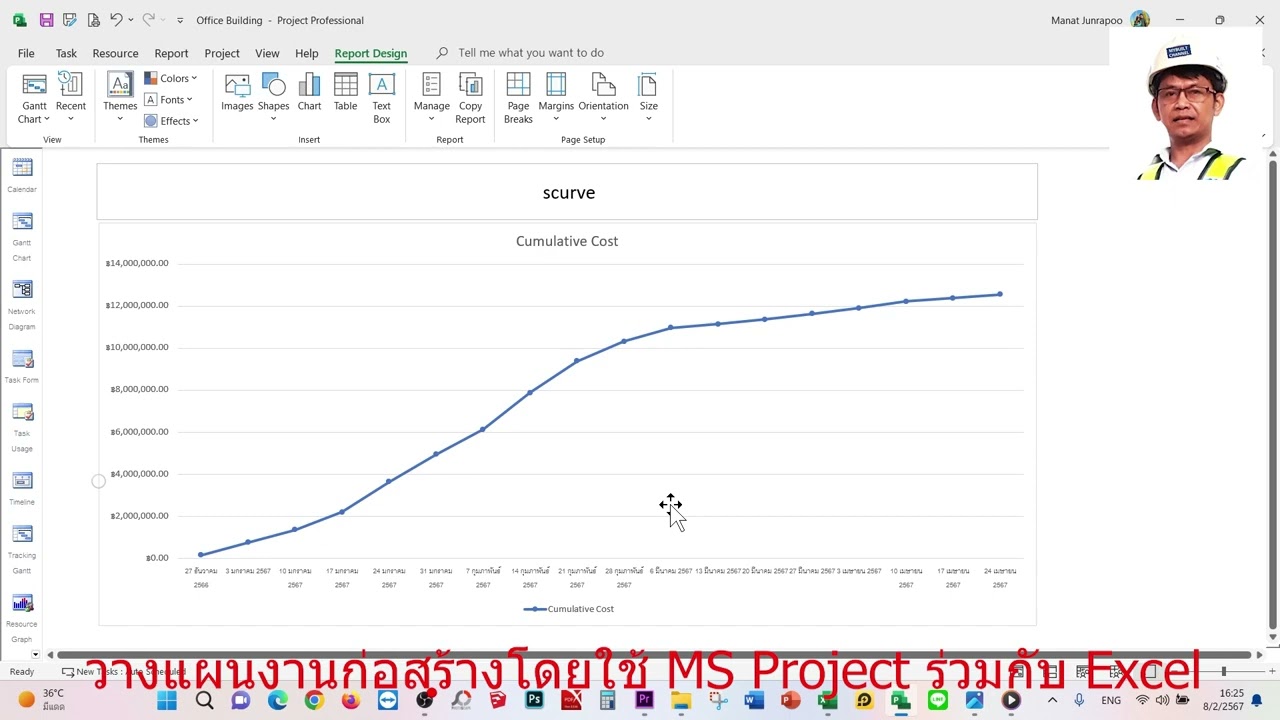The image size is (1280, 720).
Task: Click Copy Report
Action: pyautogui.click(x=470, y=98)
